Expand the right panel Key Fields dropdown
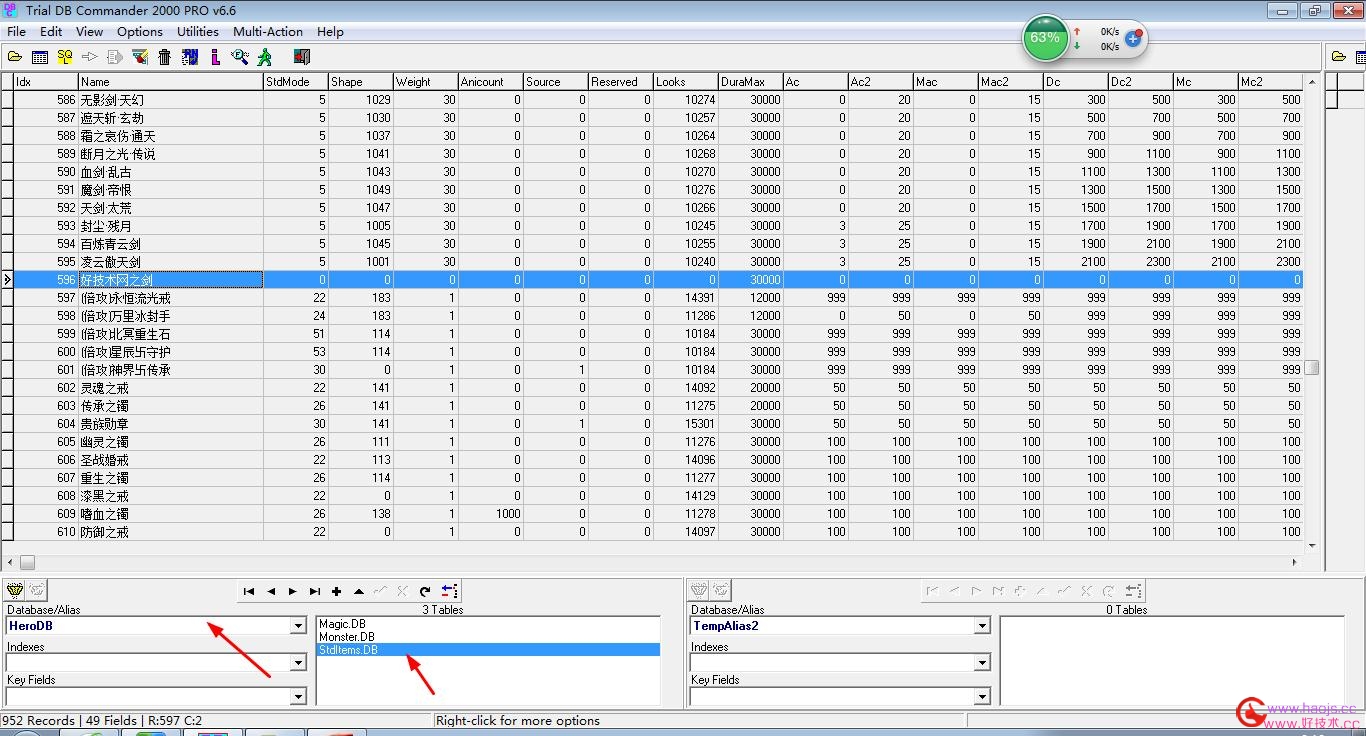Viewport: 1366px width, 736px height. (x=982, y=696)
